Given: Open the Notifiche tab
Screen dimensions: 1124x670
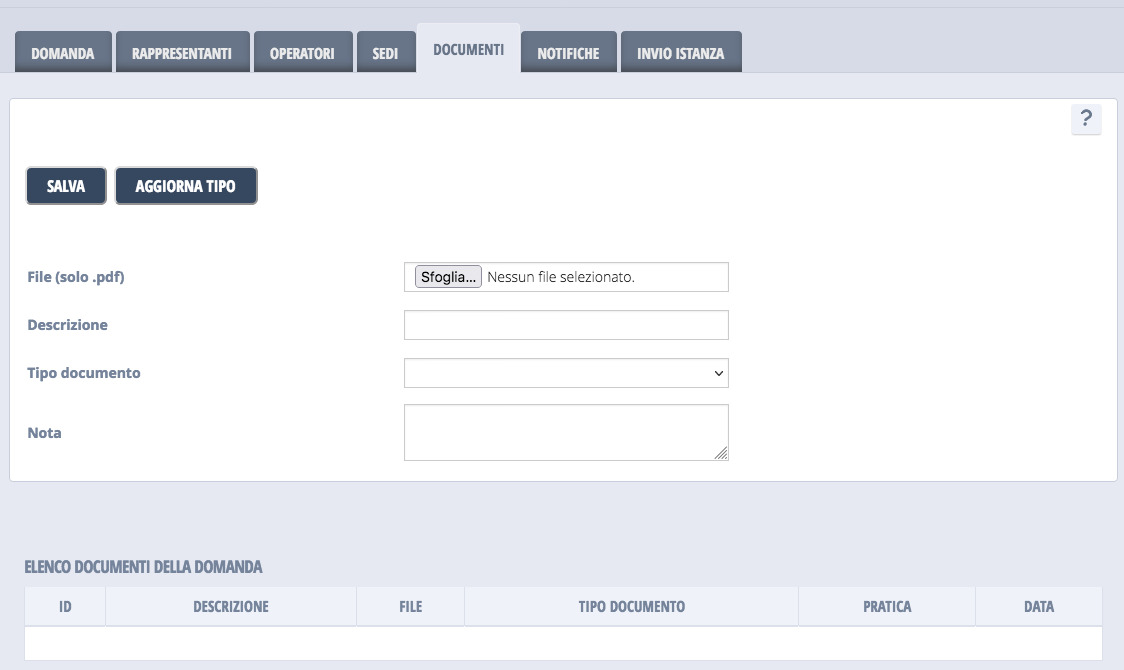Looking at the screenshot, I should 568,53.
